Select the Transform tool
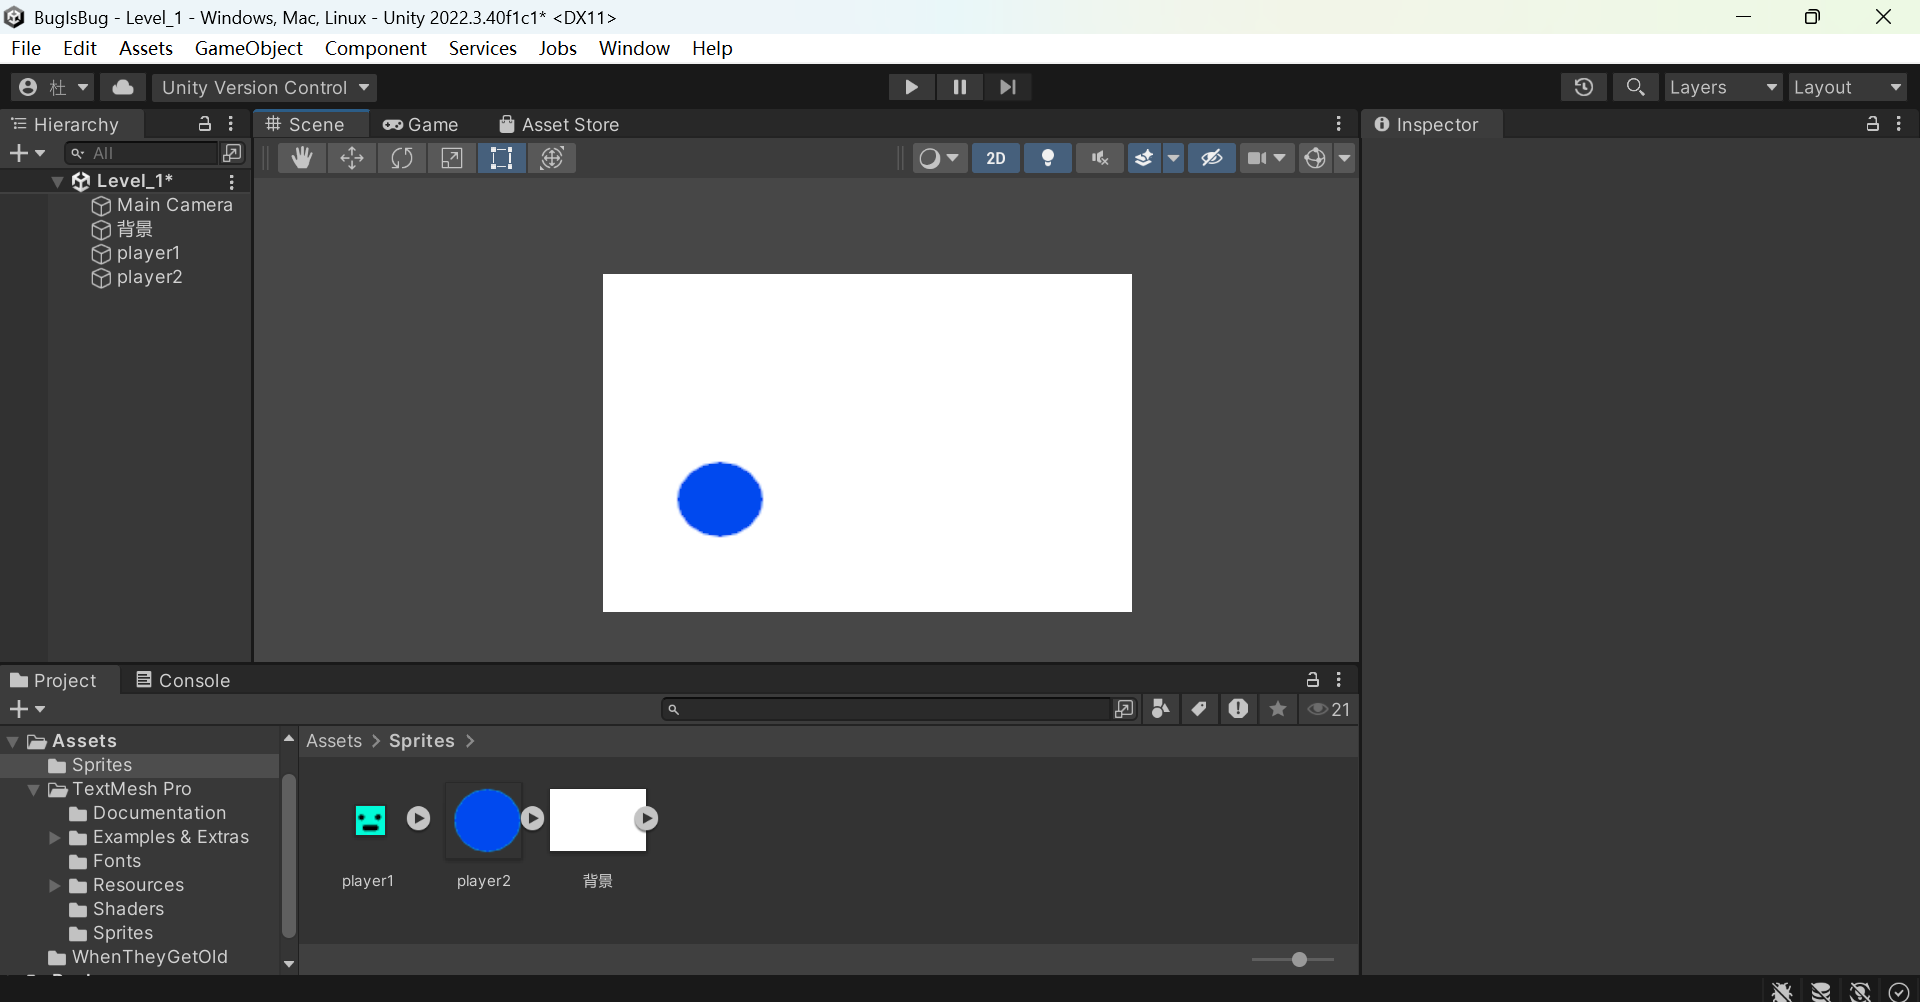This screenshot has width=1920, height=1002. [552, 158]
